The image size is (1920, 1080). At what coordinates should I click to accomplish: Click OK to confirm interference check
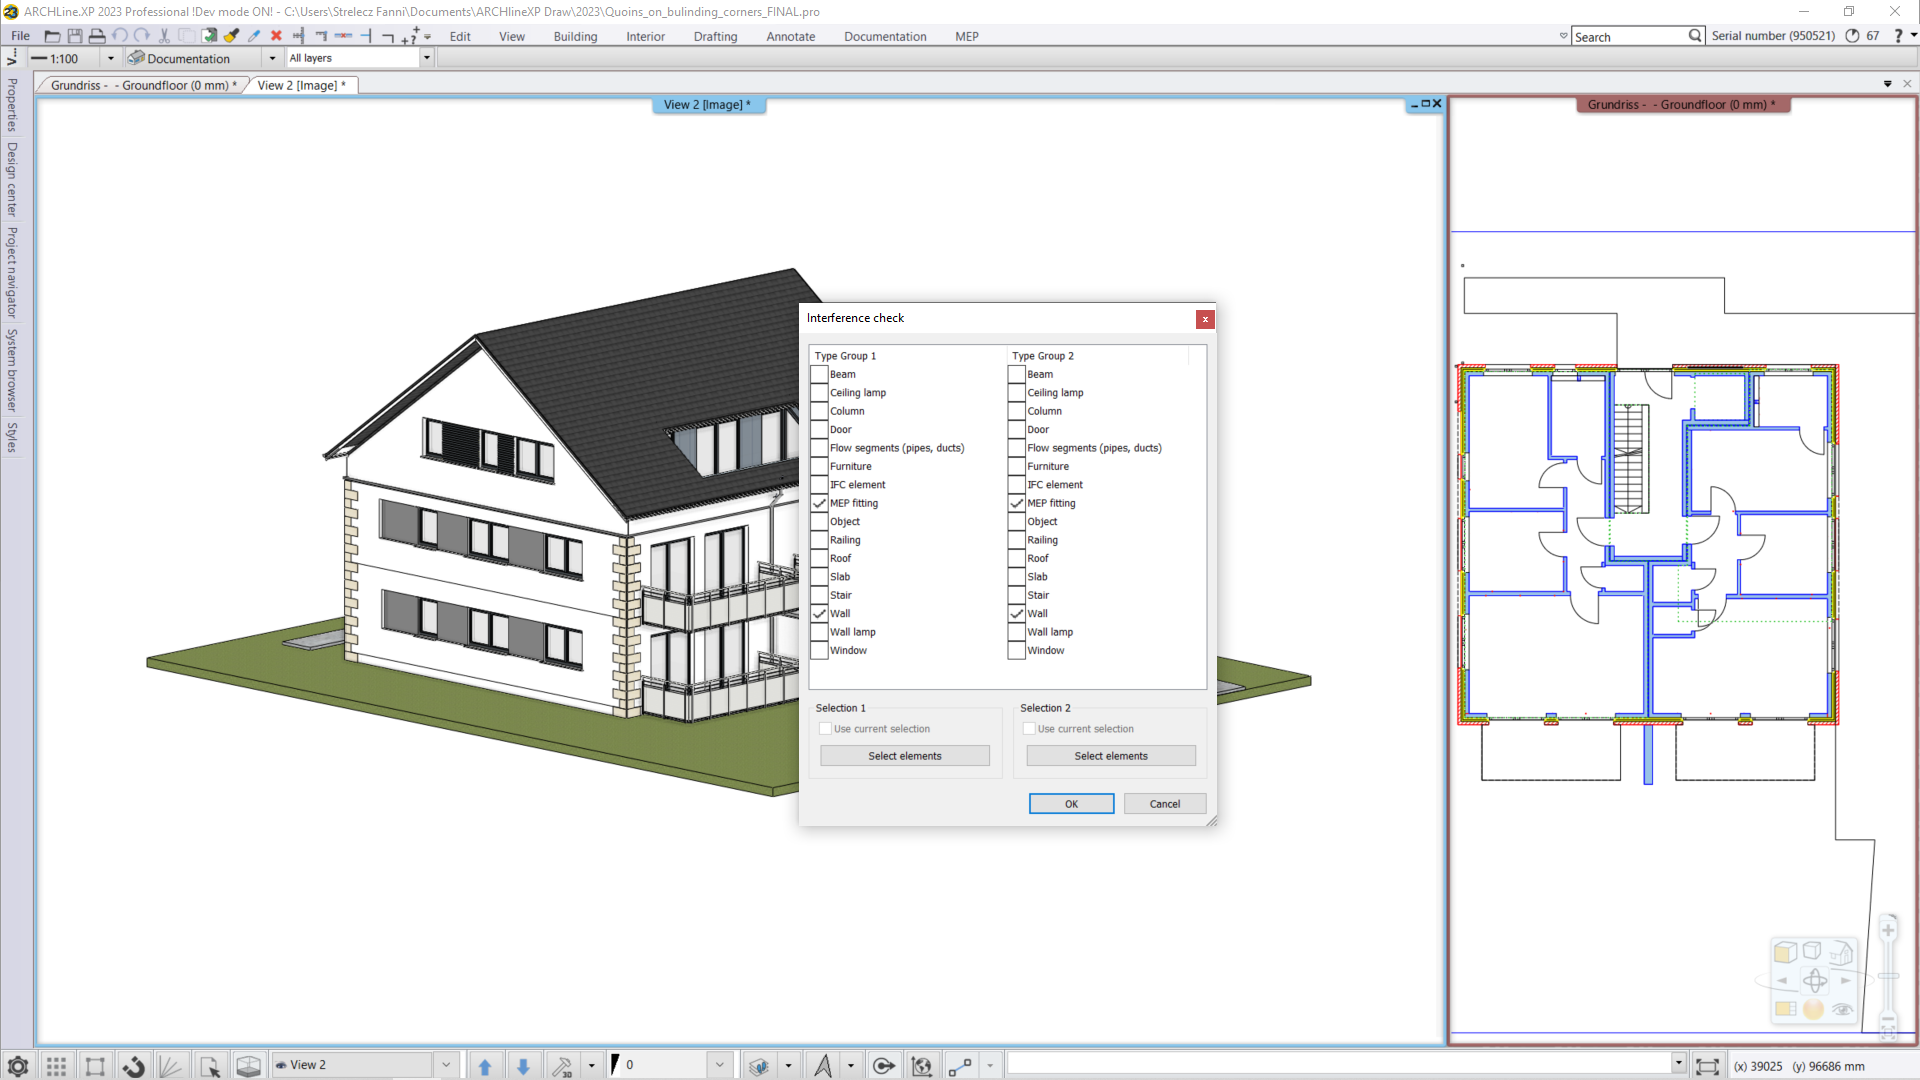1071,803
